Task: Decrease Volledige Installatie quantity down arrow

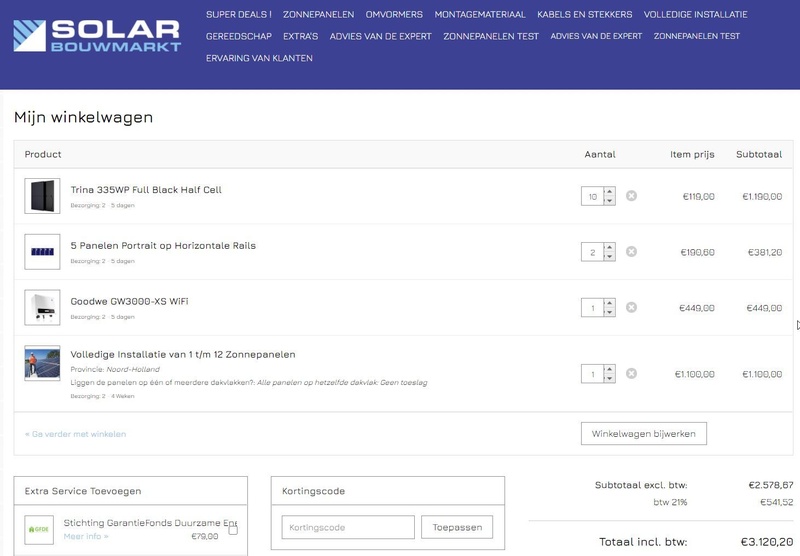Action: (609, 378)
